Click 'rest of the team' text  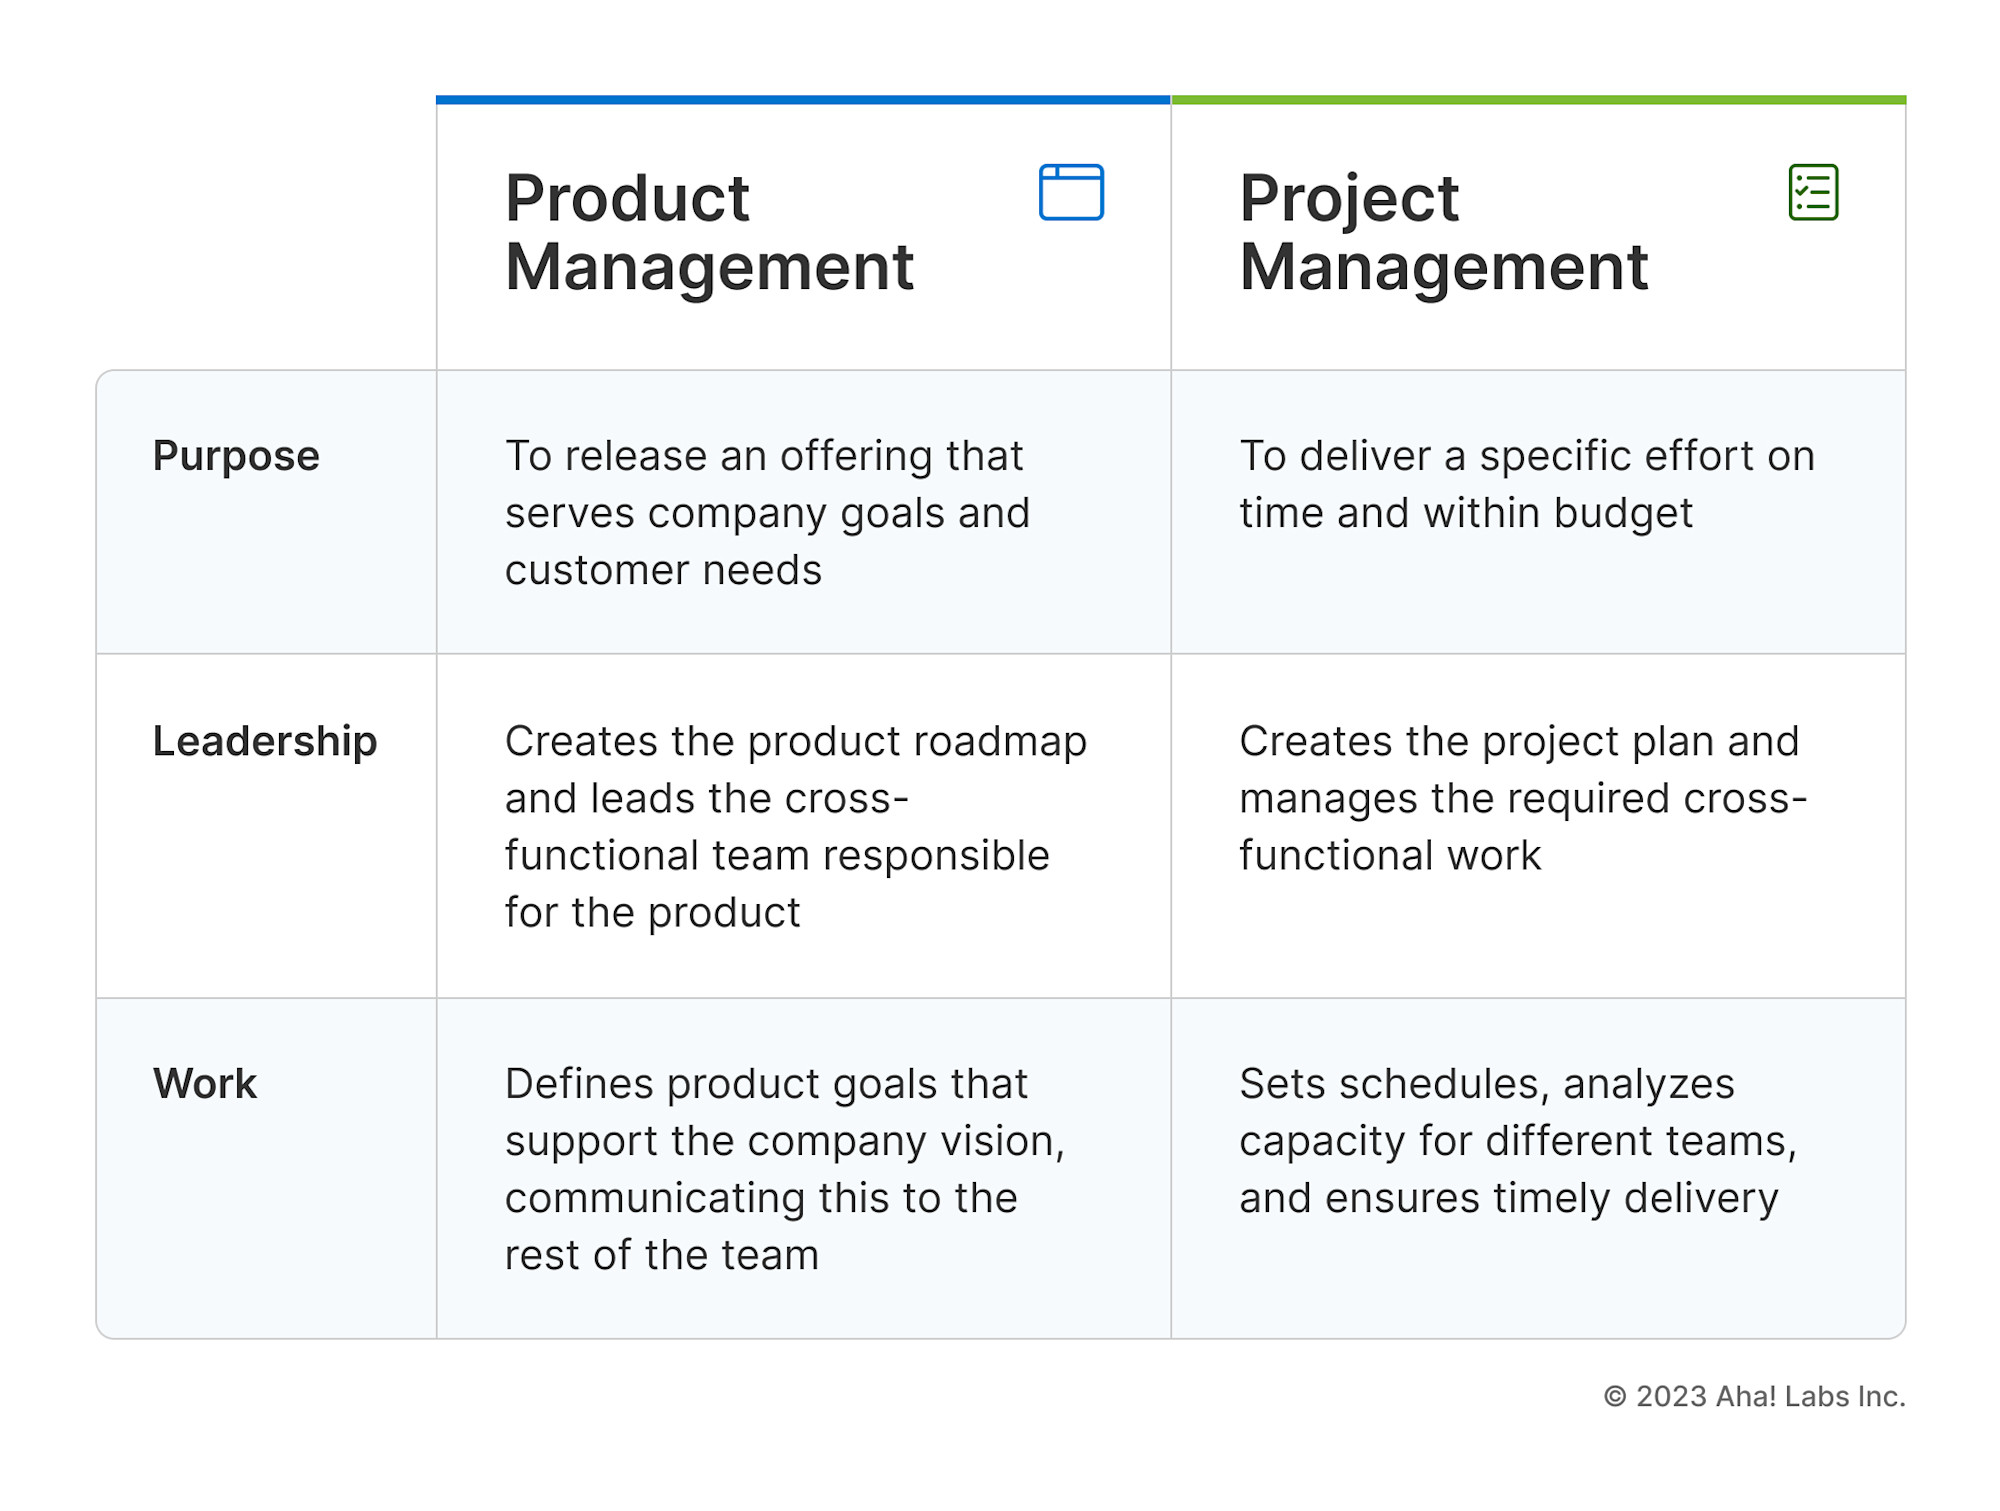(662, 1255)
